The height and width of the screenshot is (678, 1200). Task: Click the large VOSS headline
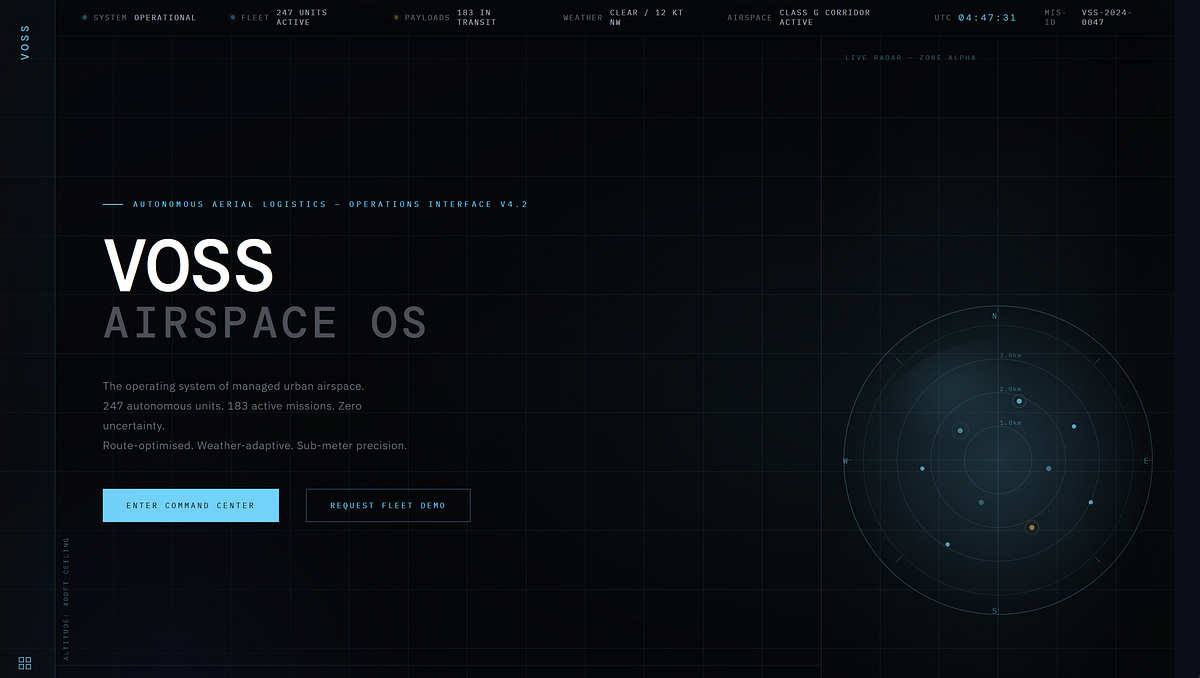pyautogui.click(x=189, y=265)
